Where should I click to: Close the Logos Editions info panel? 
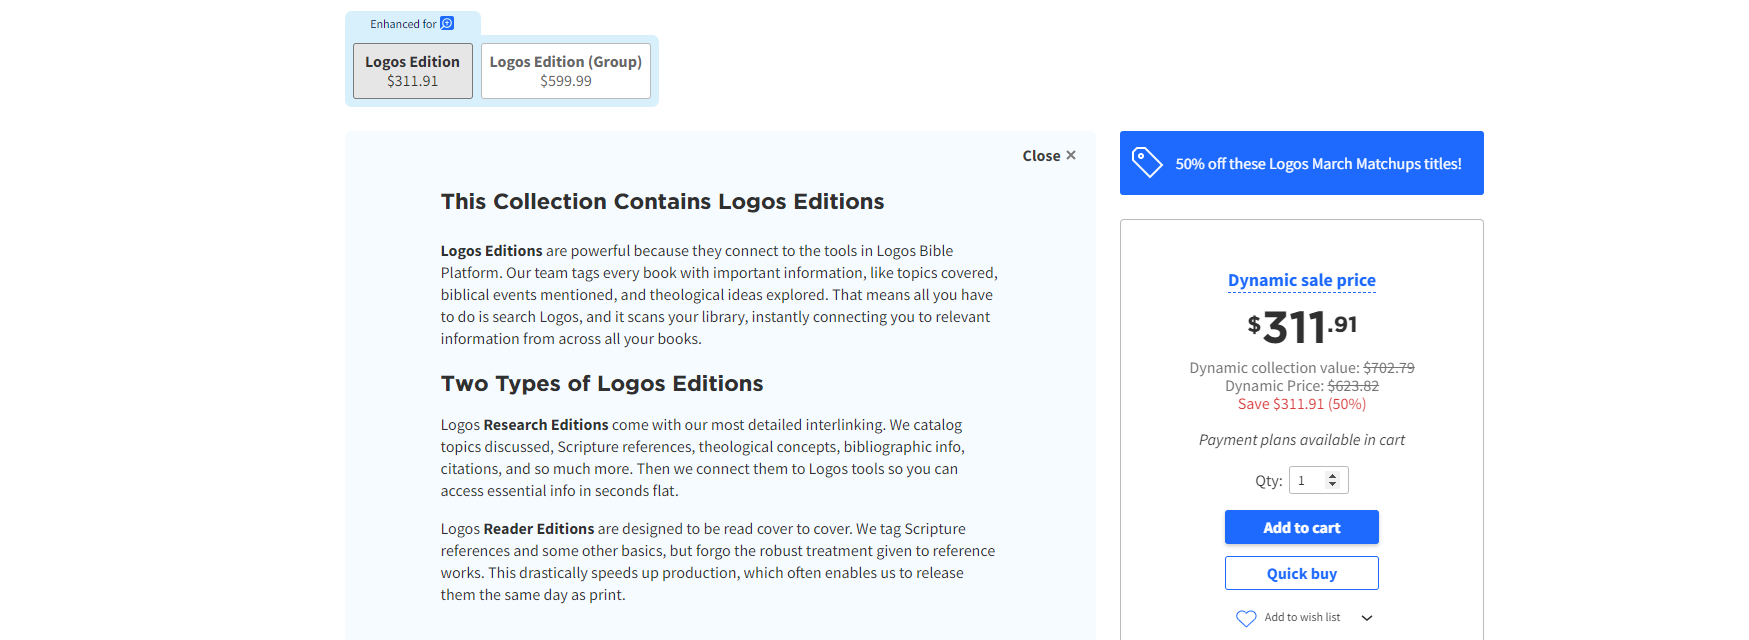1049,156
